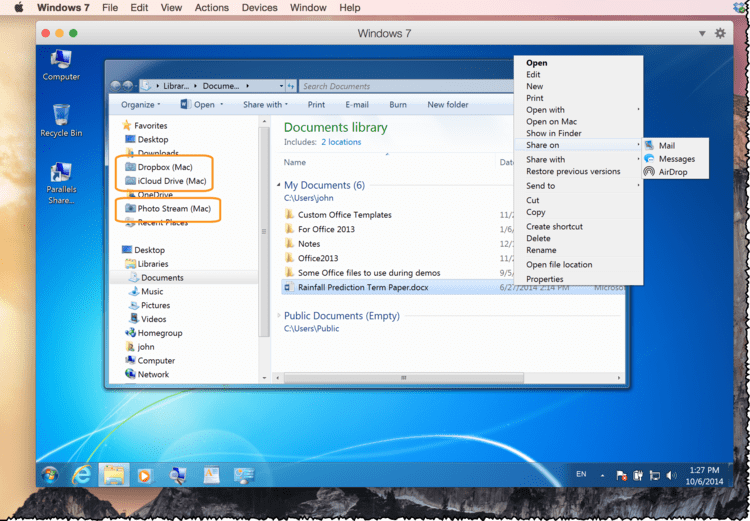Image resolution: width=750 pixels, height=521 pixels.
Task: Select Pictures library in navigation pane
Action: (x=149, y=305)
